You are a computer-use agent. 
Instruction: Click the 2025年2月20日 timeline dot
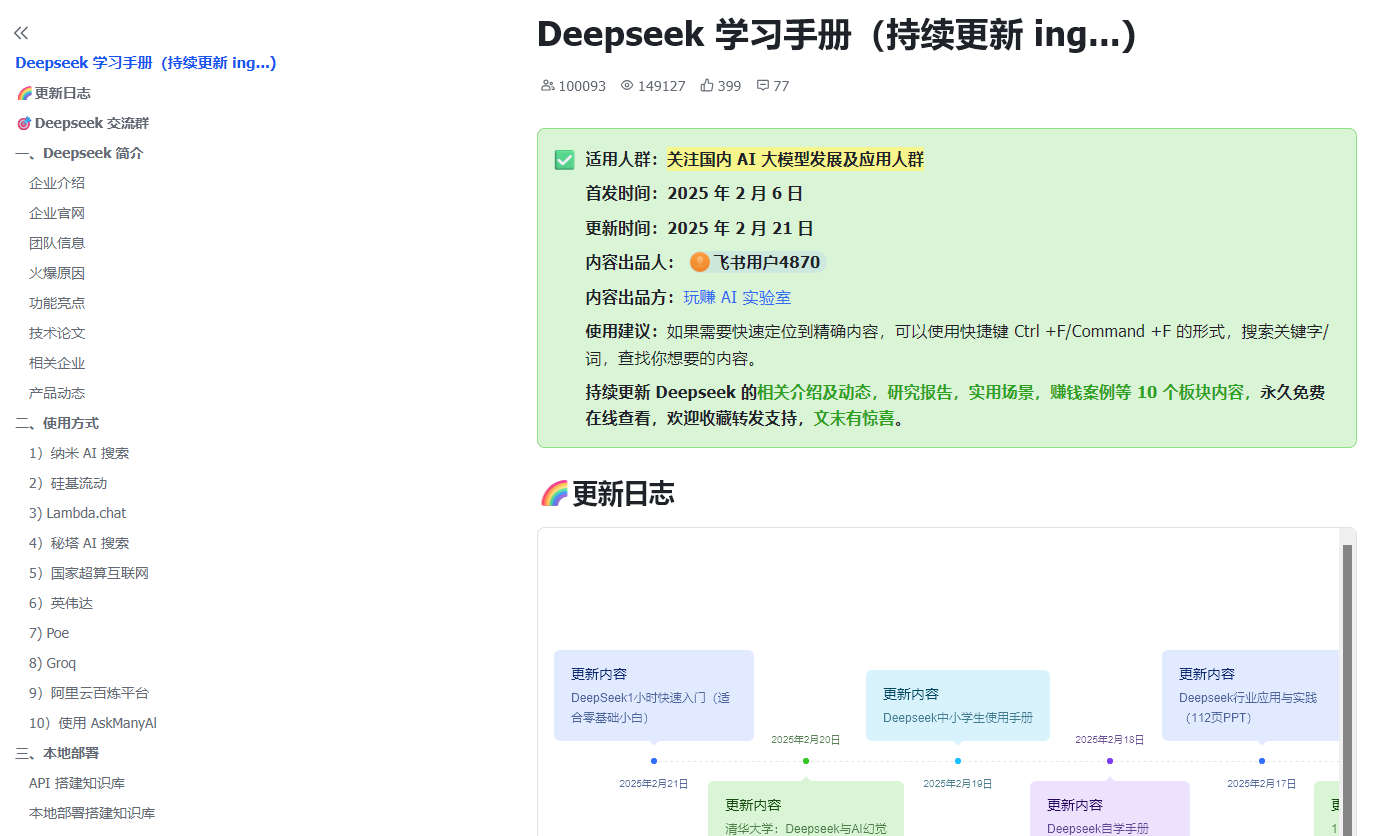(806, 761)
